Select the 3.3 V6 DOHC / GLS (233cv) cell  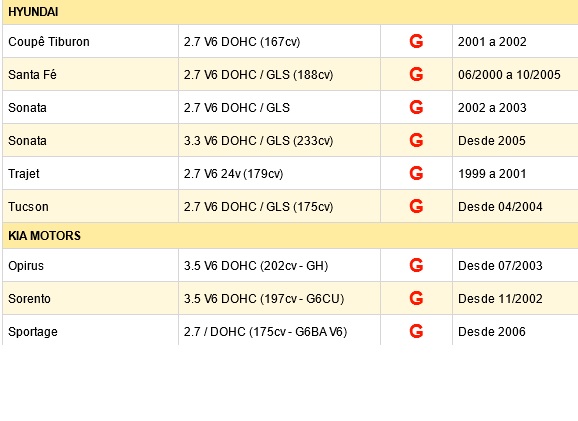click(x=279, y=140)
